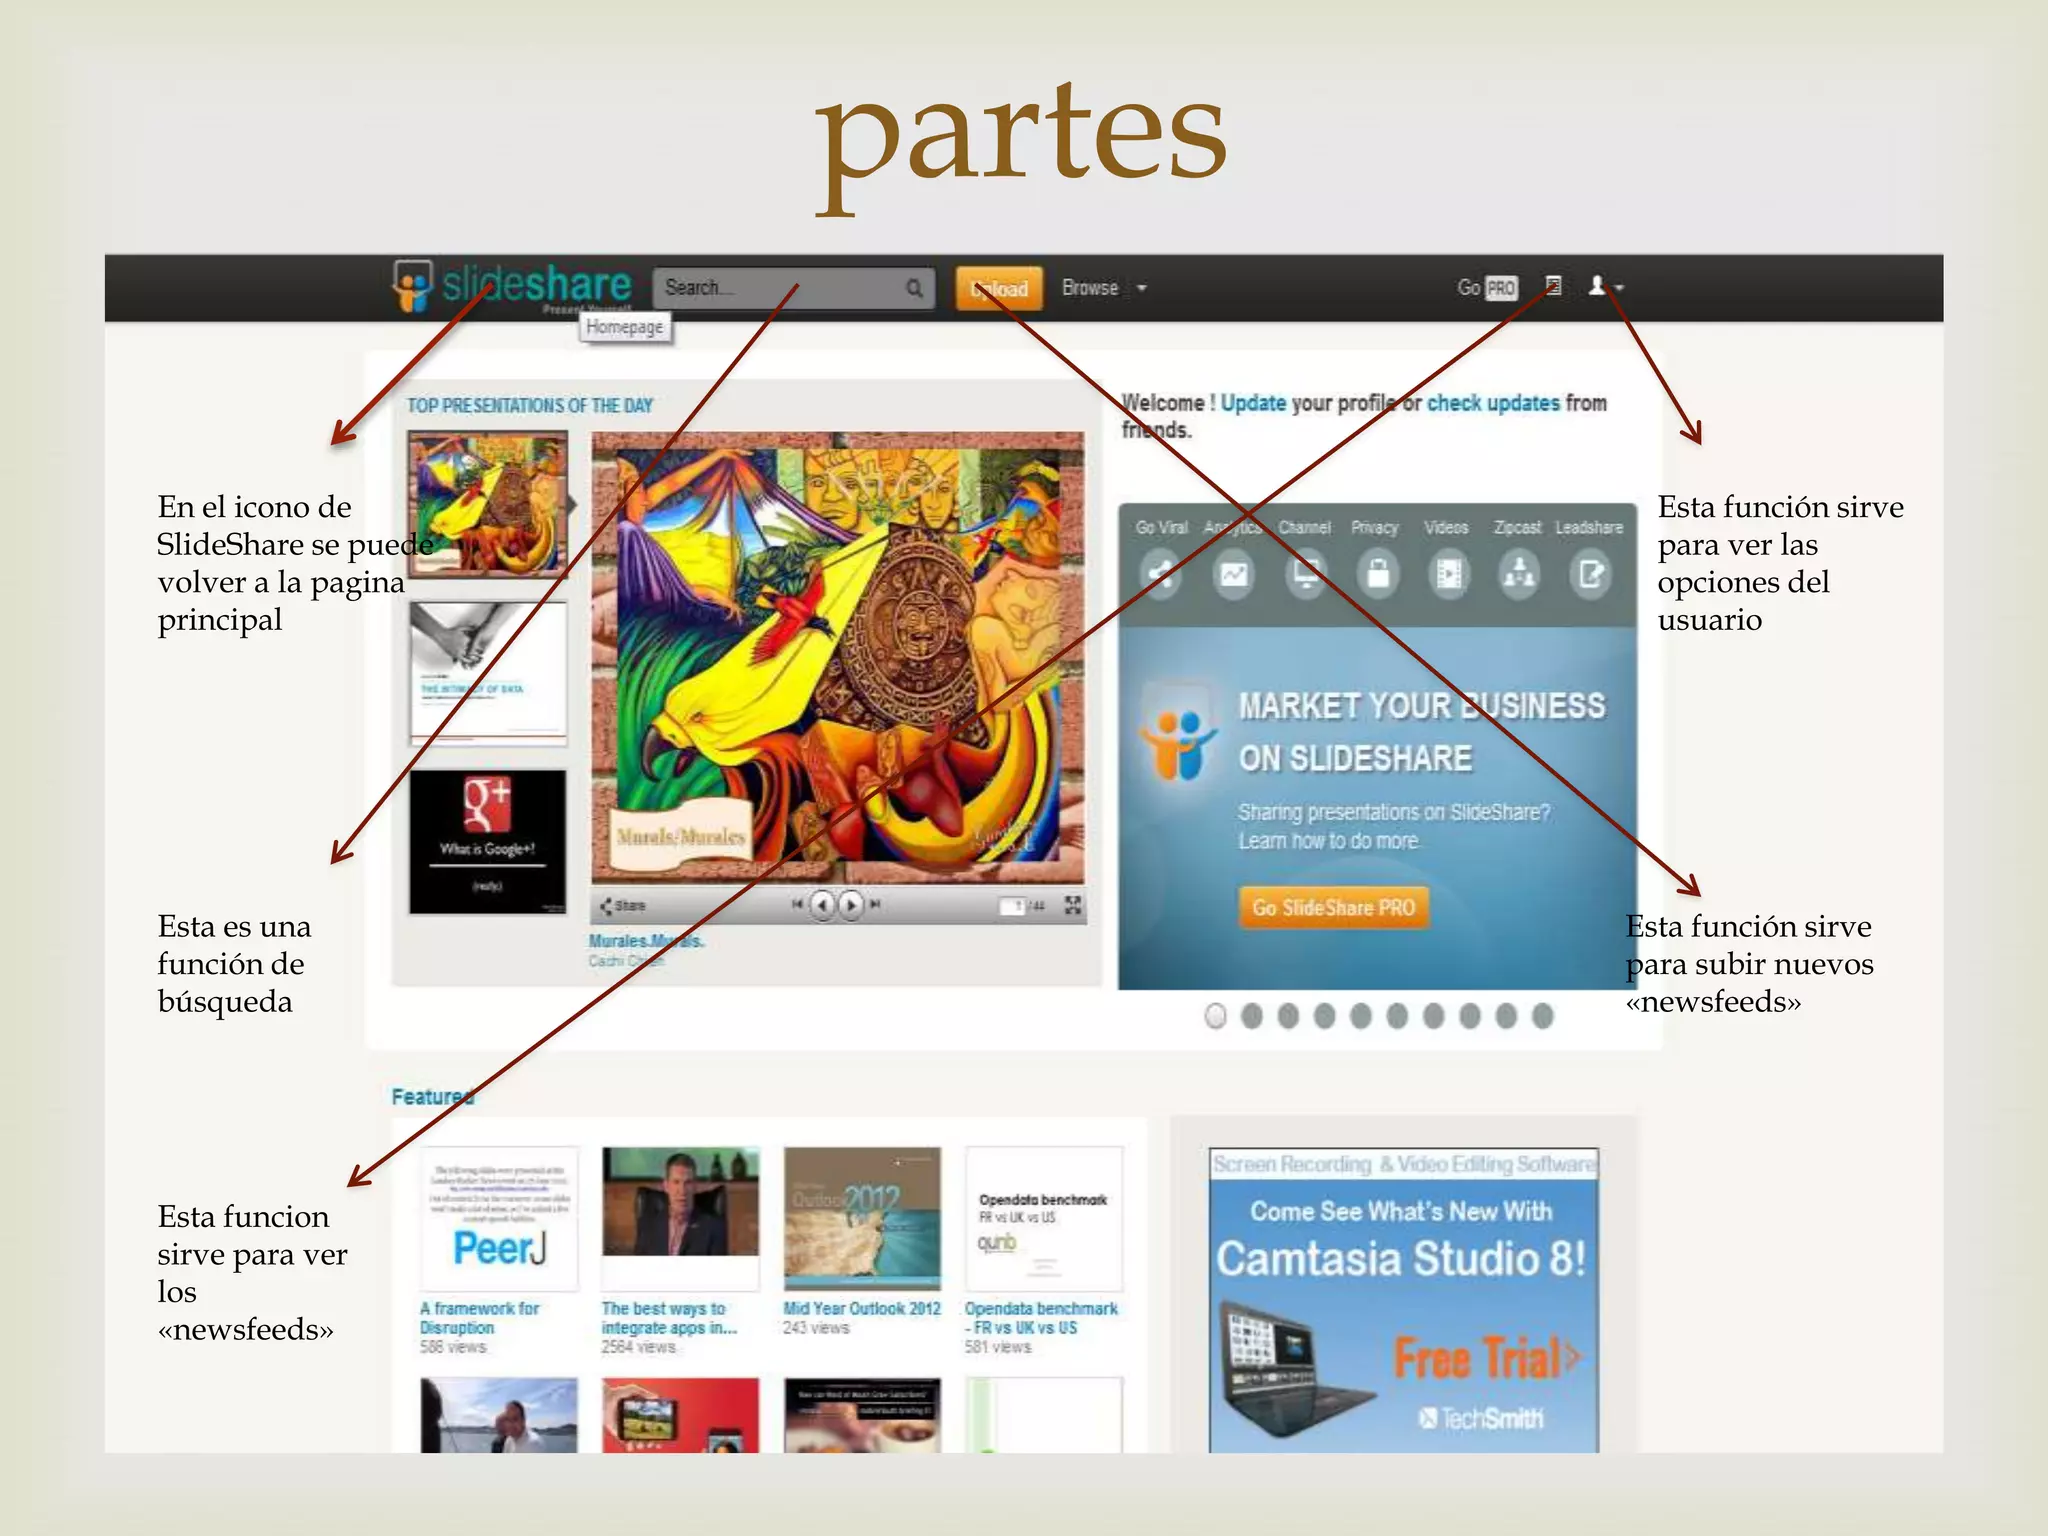Select the third carousel dot indicator
2048x1536 pixels.
coord(1288,1016)
